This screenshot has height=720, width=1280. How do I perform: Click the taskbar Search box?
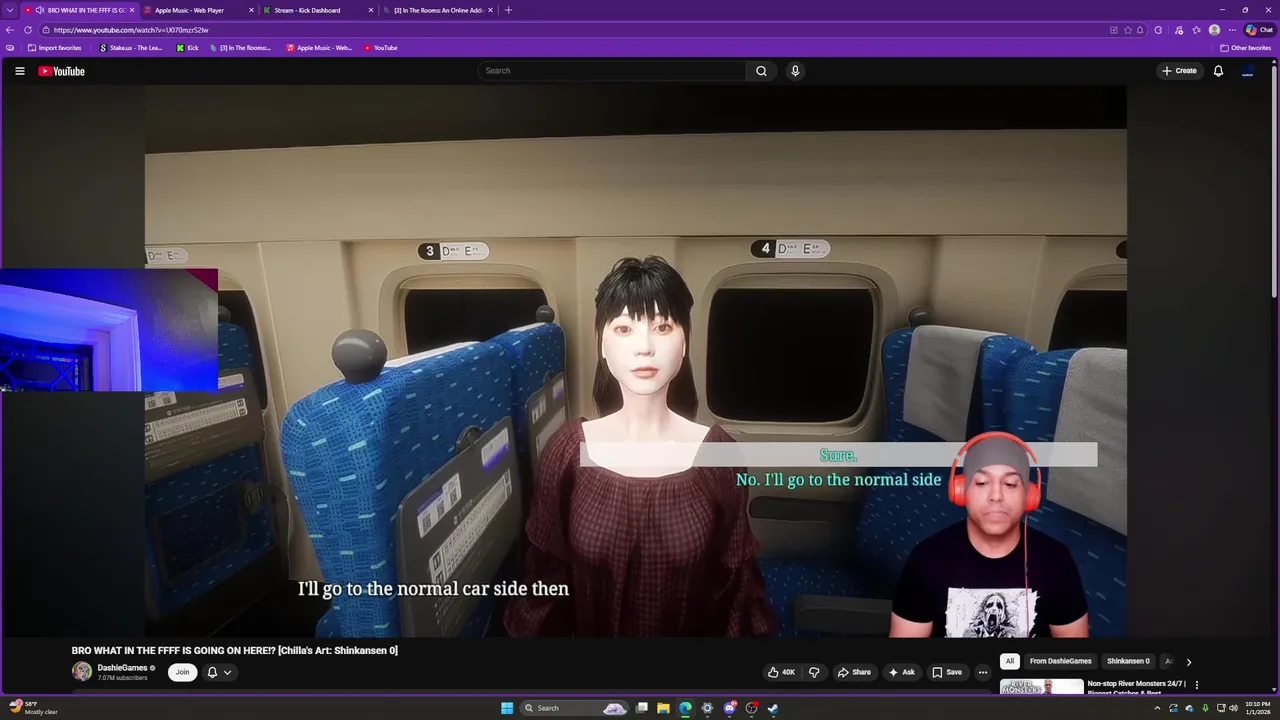[x=575, y=708]
